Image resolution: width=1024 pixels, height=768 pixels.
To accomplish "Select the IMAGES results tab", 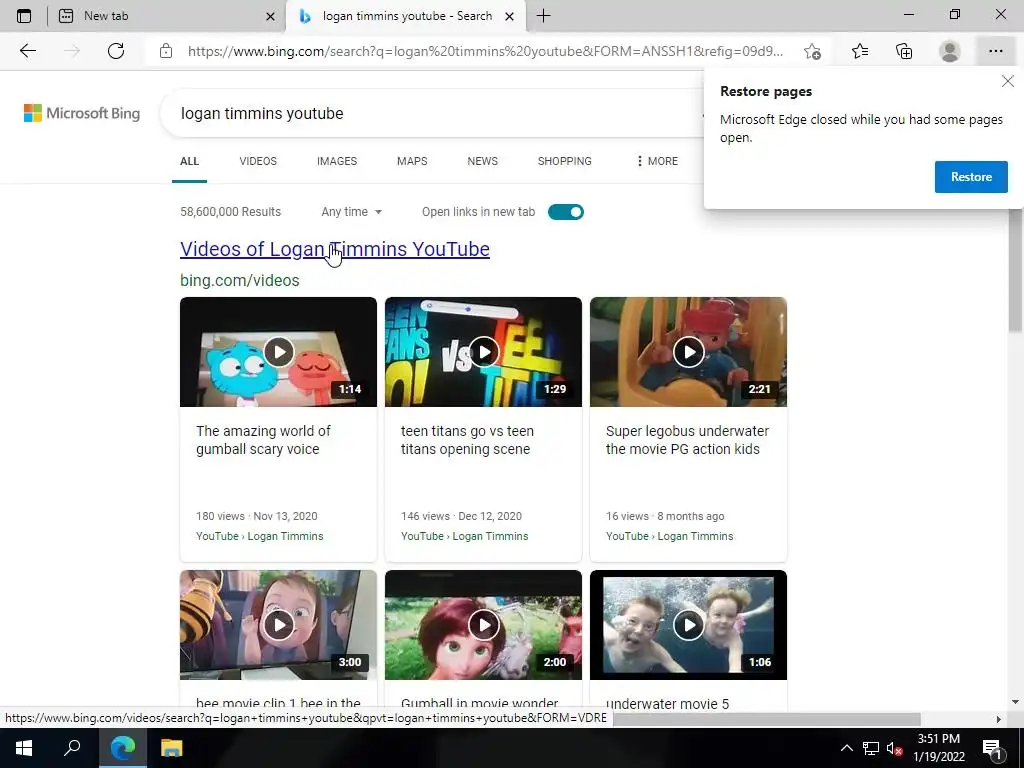I will pyautogui.click(x=337, y=161).
